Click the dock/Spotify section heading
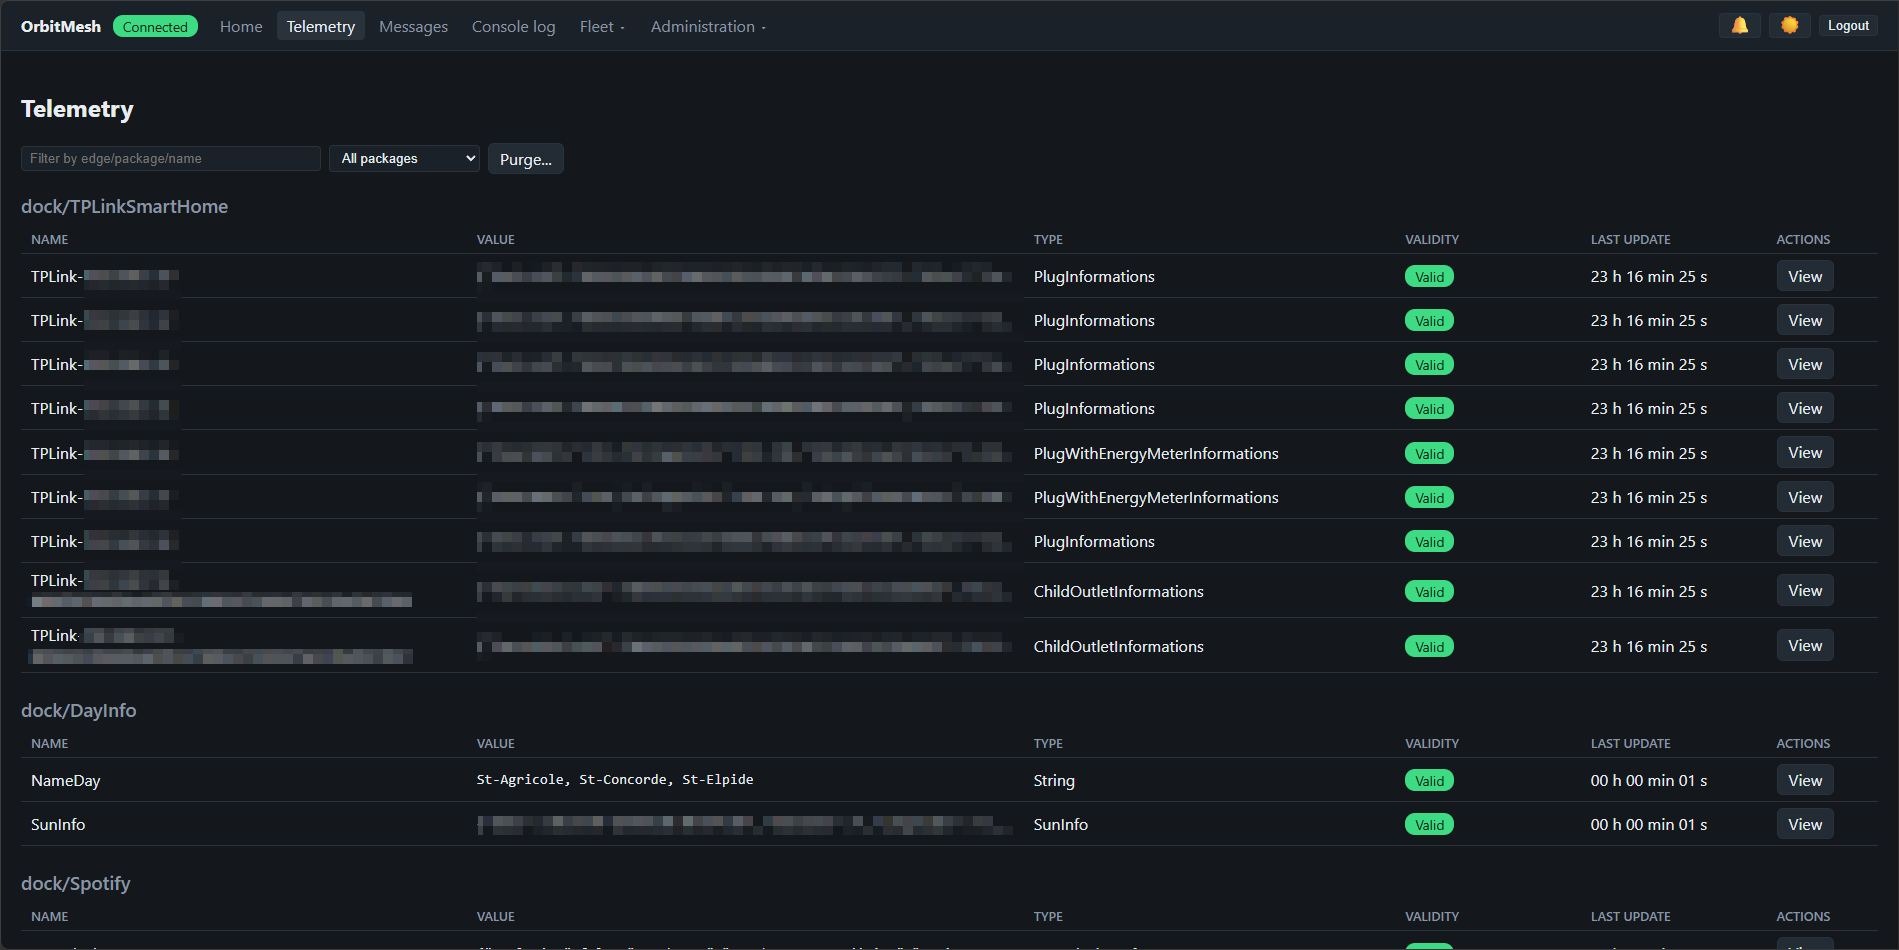 click(75, 883)
